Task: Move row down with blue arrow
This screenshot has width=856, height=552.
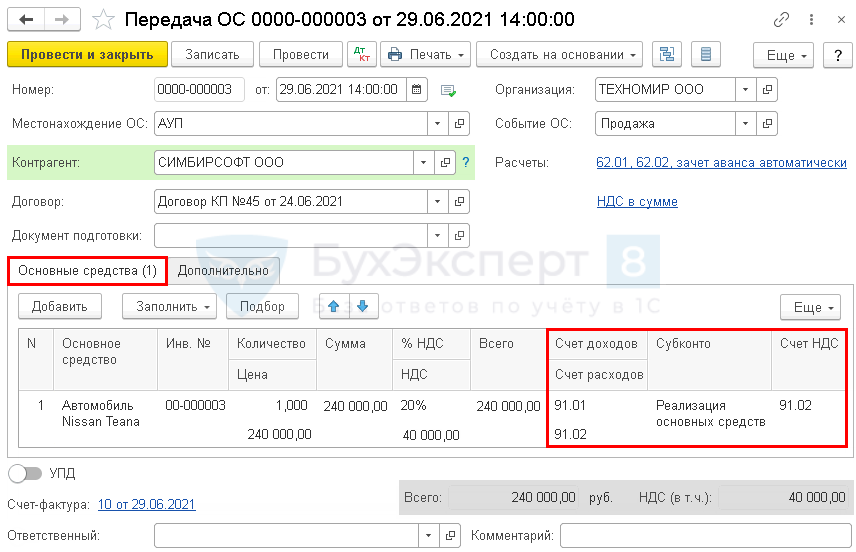Action: pyautogui.click(x=362, y=307)
